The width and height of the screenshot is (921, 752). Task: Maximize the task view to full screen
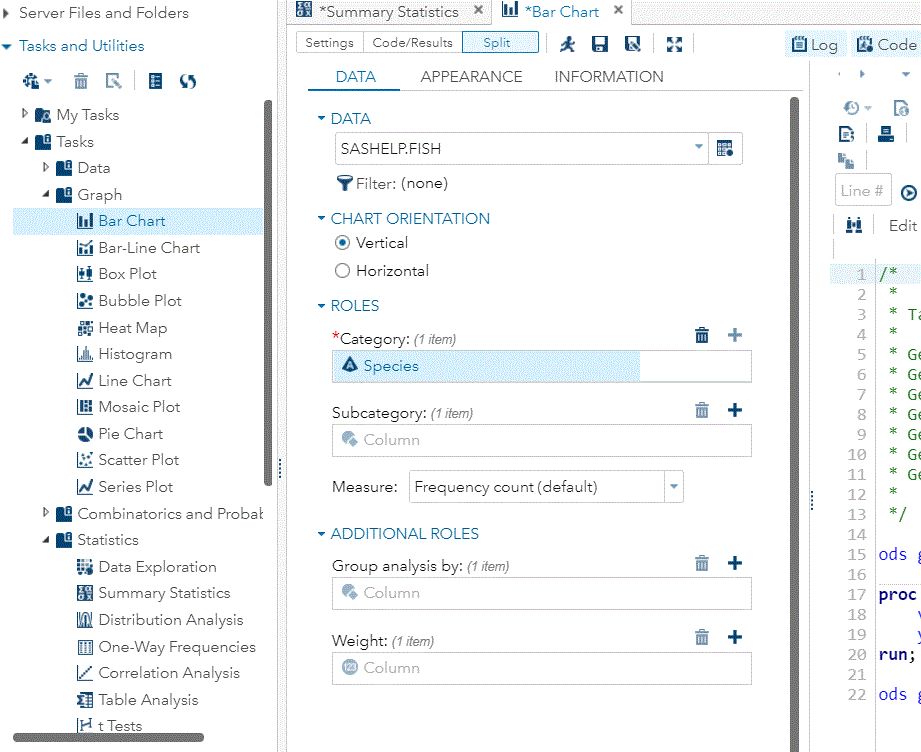coord(674,43)
